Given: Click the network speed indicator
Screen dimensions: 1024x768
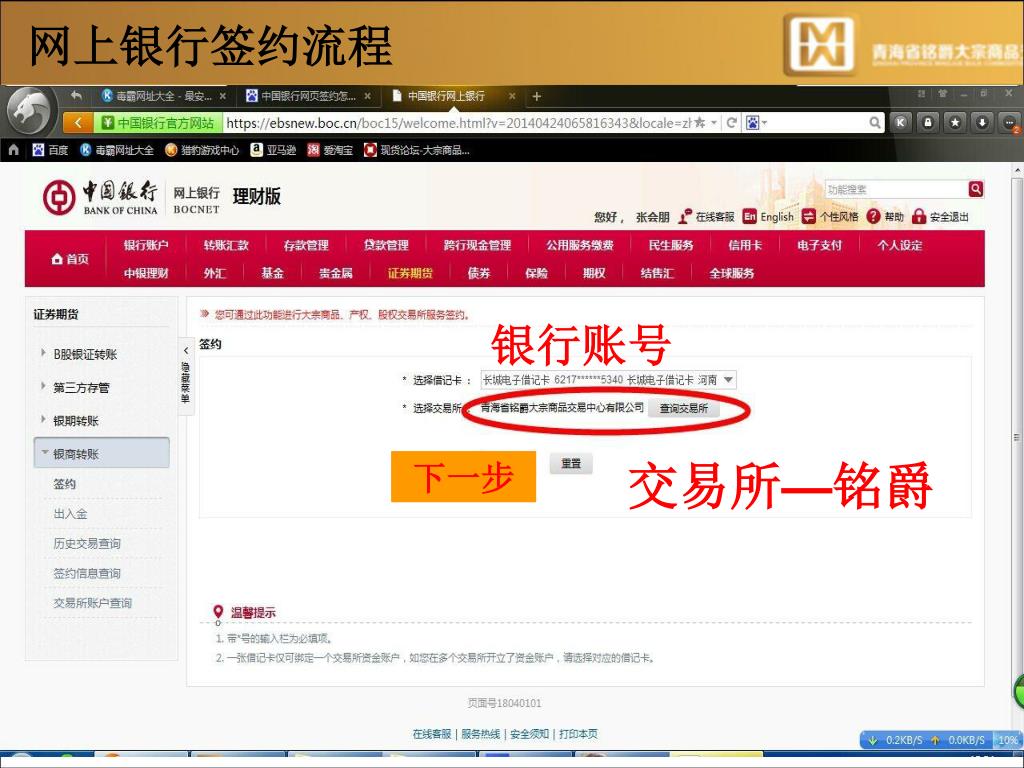Looking at the screenshot, I should [x=940, y=740].
